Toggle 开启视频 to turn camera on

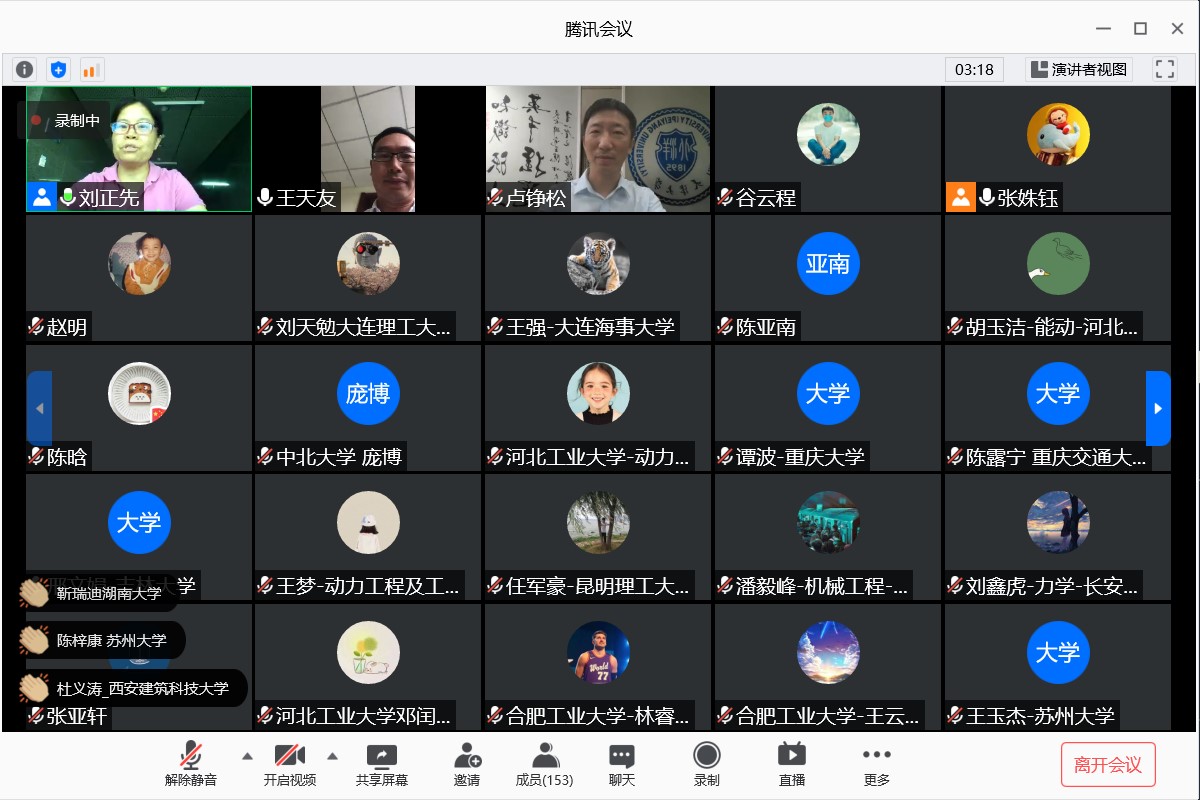point(290,765)
